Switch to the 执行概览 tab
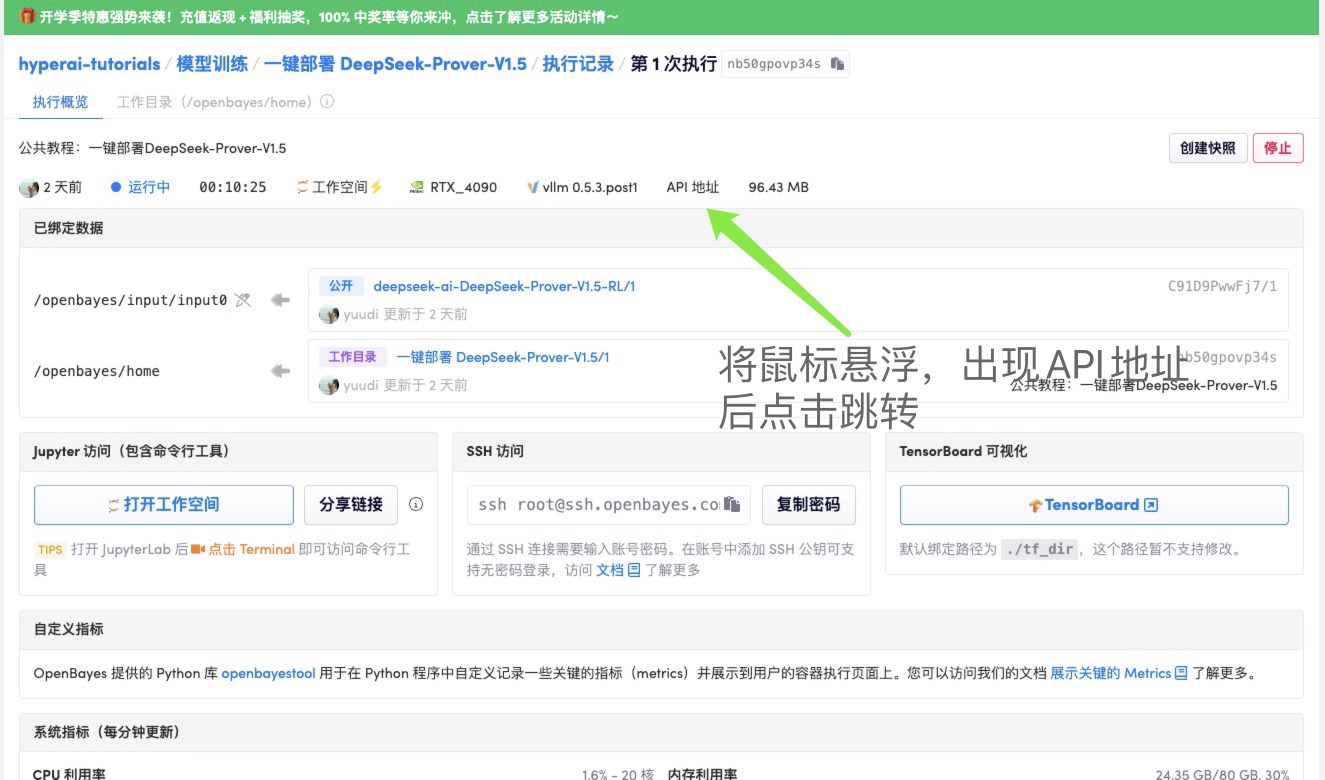 click(x=60, y=102)
